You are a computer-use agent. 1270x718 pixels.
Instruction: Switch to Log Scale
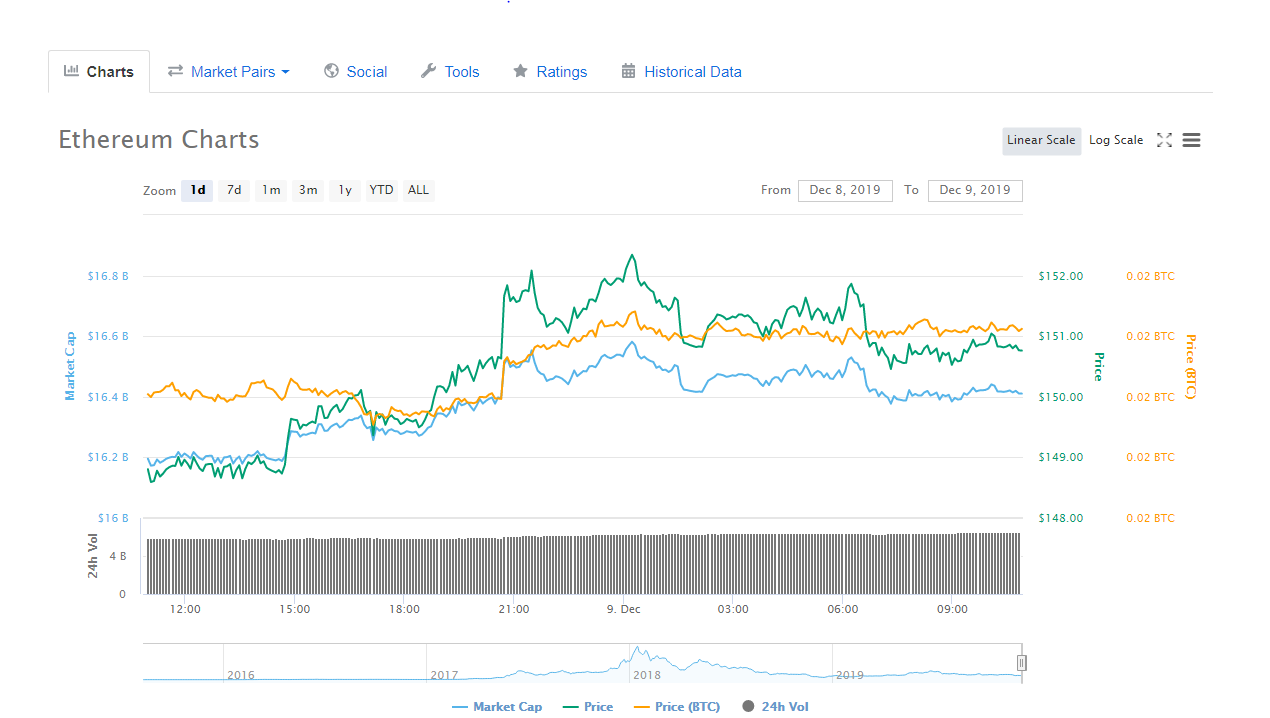(x=1116, y=141)
